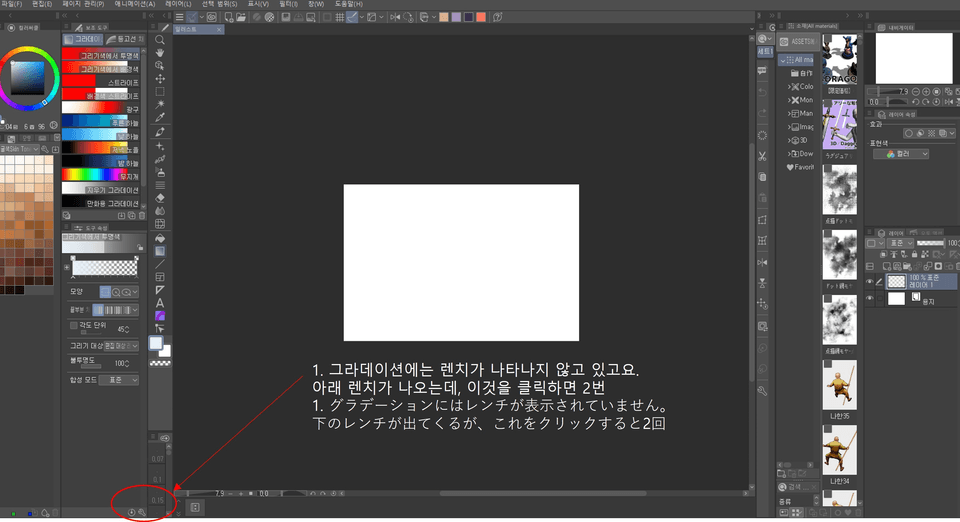960x522 pixels.
Task: Open 합성 모드 dropdown
Action: pyautogui.click(x=119, y=380)
